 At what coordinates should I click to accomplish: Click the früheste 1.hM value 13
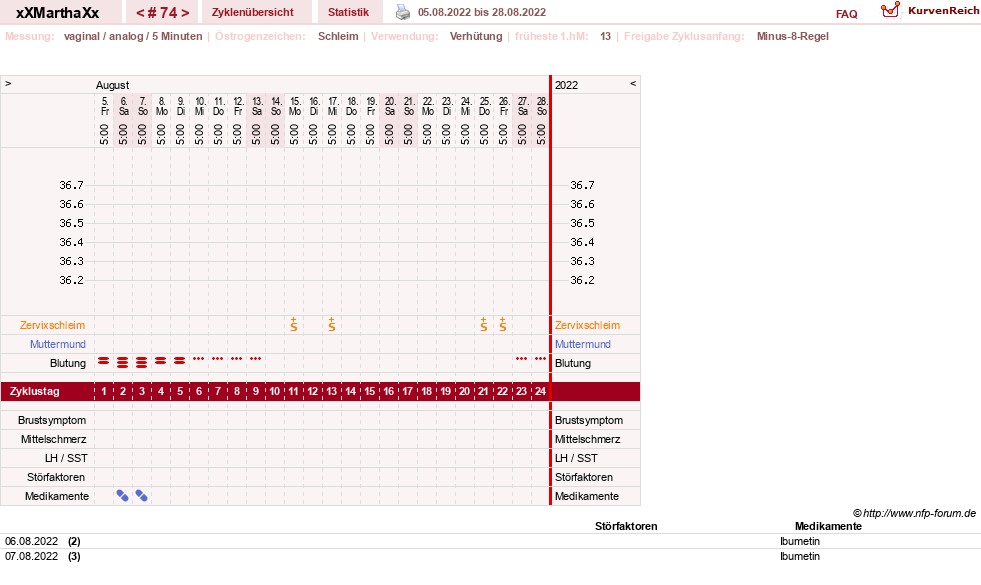click(x=606, y=36)
